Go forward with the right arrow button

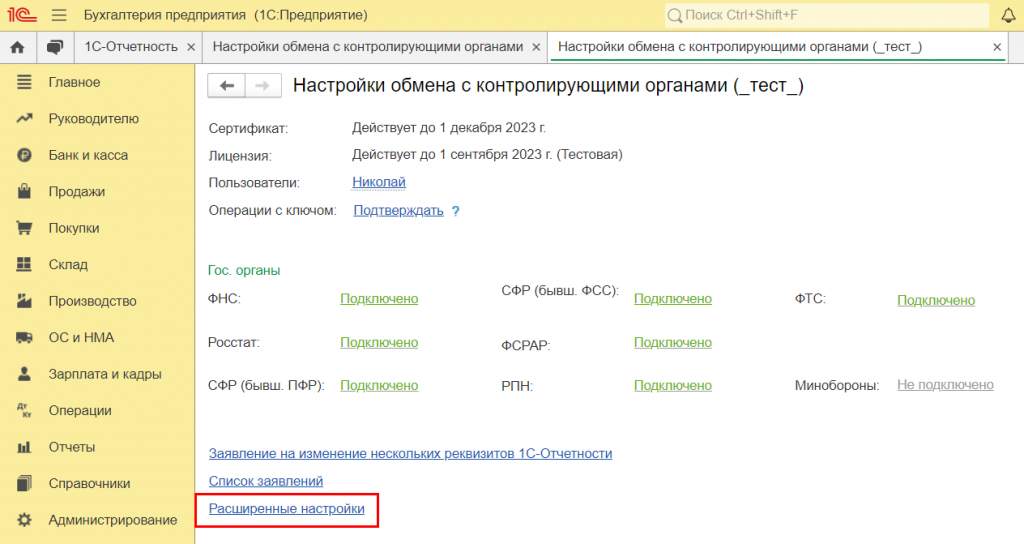point(263,86)
